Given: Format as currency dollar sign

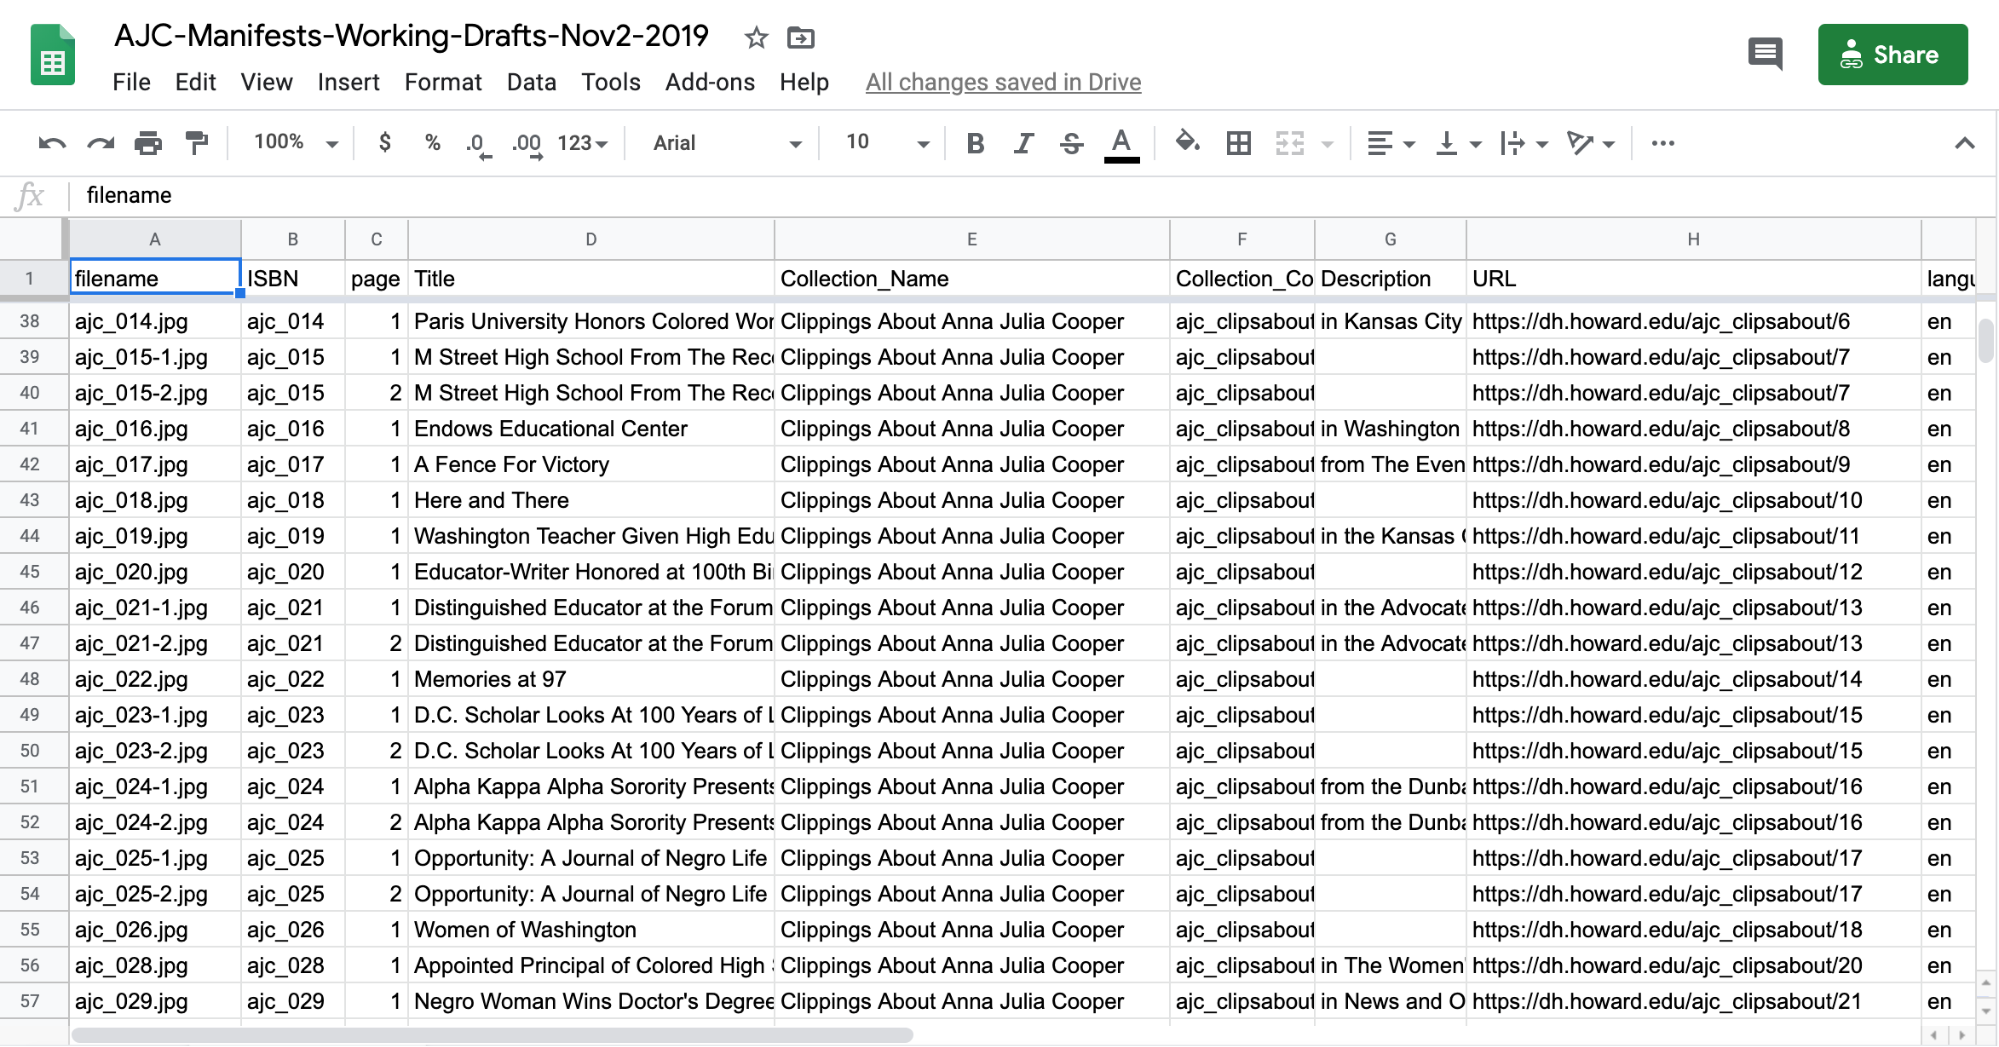Looking at the screenshot, I should [385, 142].
